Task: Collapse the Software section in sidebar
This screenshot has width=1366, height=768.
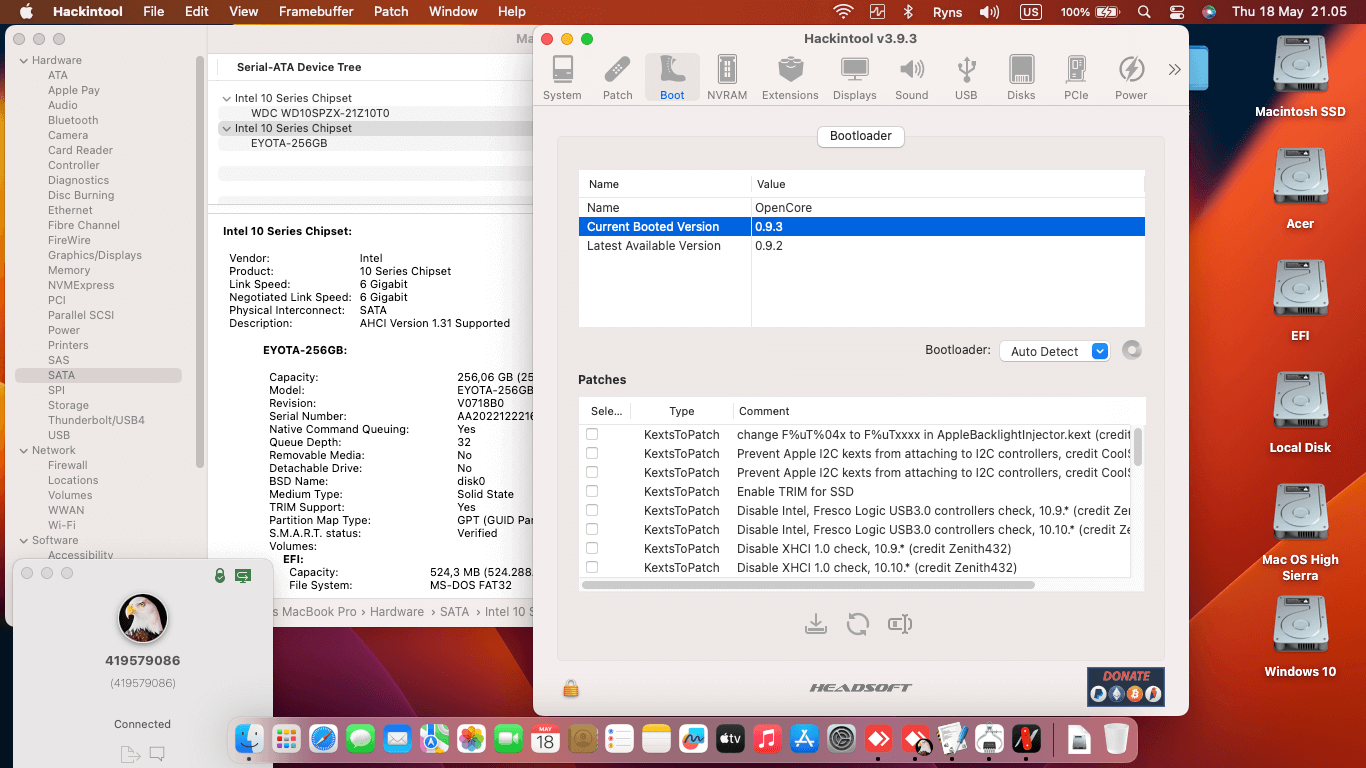Action: [23, 540]
